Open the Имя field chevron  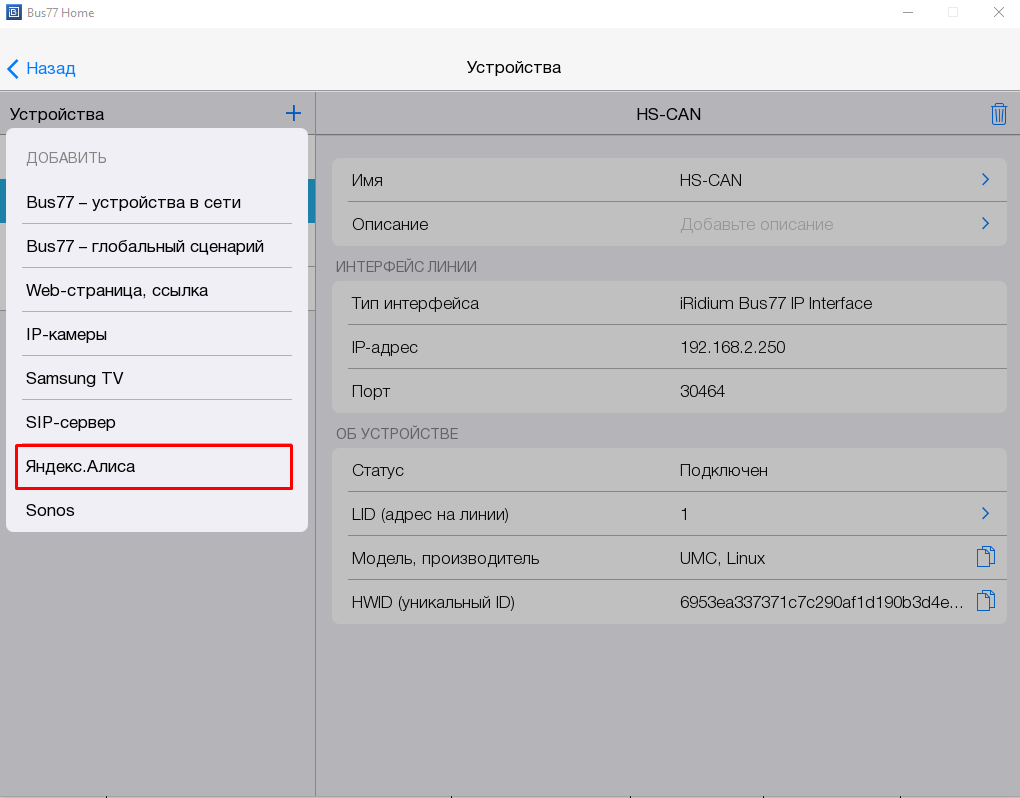click(x=985, y=180)
